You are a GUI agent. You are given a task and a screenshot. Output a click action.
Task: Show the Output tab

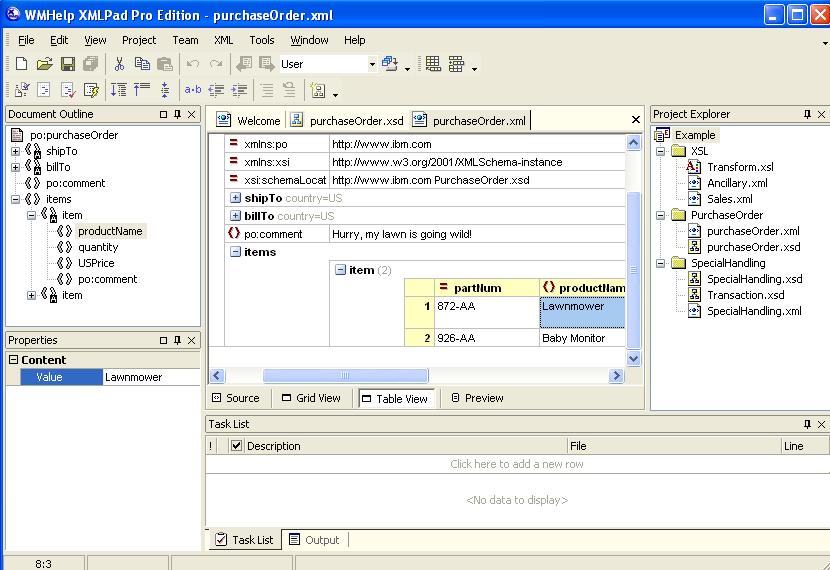314,540
